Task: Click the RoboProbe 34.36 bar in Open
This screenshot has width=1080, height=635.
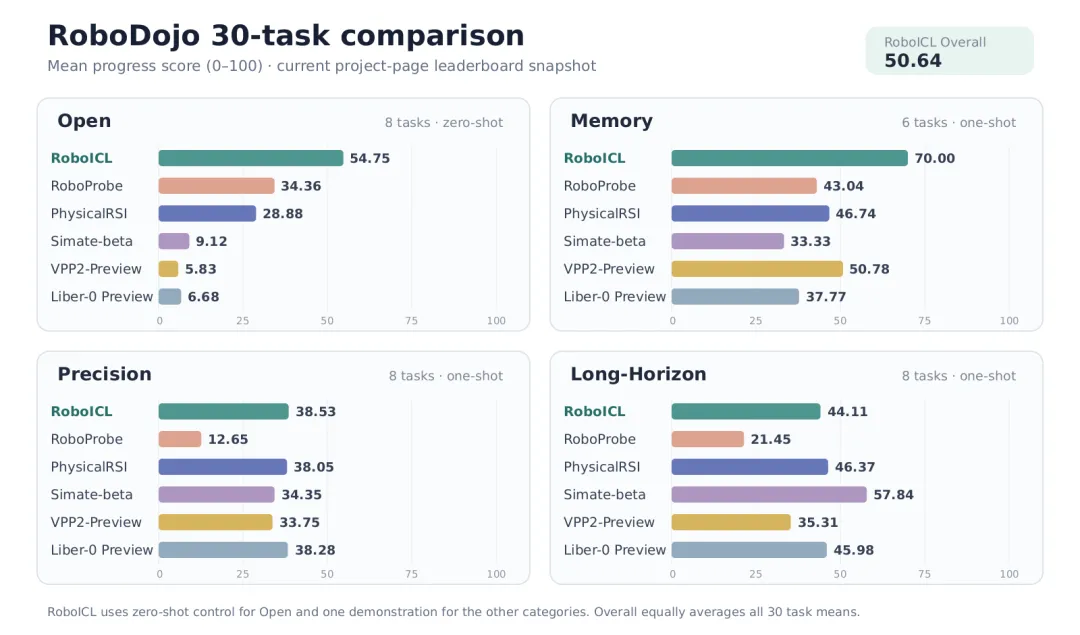Action: [216, 186]
